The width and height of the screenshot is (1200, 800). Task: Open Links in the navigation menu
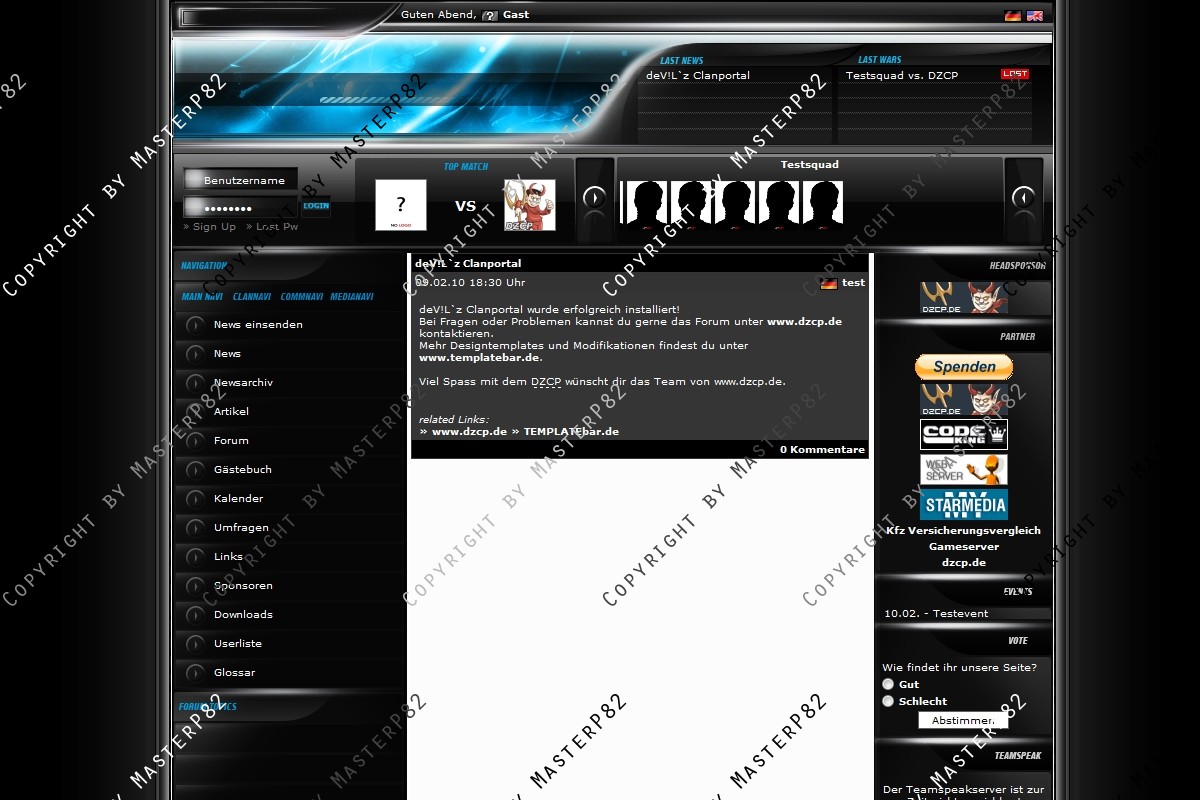click(x=228, y=557)
